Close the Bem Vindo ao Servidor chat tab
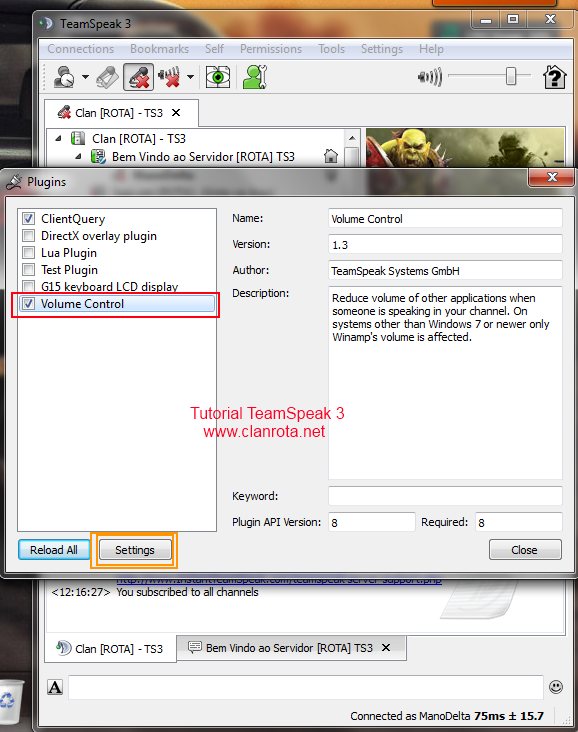 (x=386, y=648)
